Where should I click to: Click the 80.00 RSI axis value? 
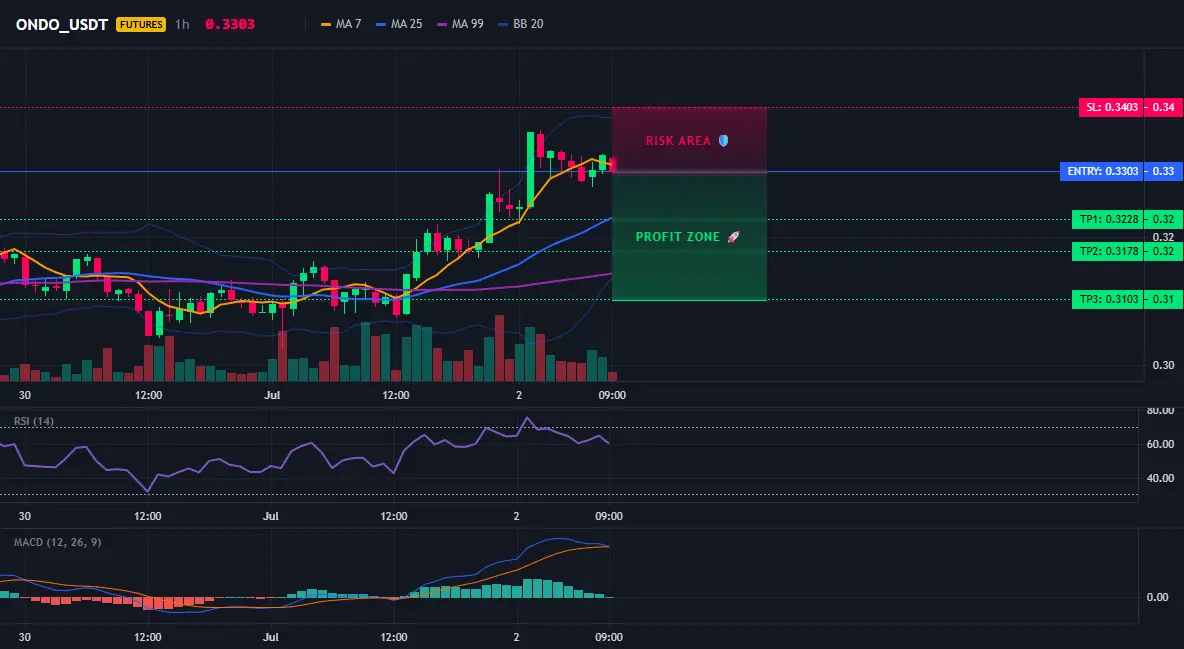coord(1160,411)
